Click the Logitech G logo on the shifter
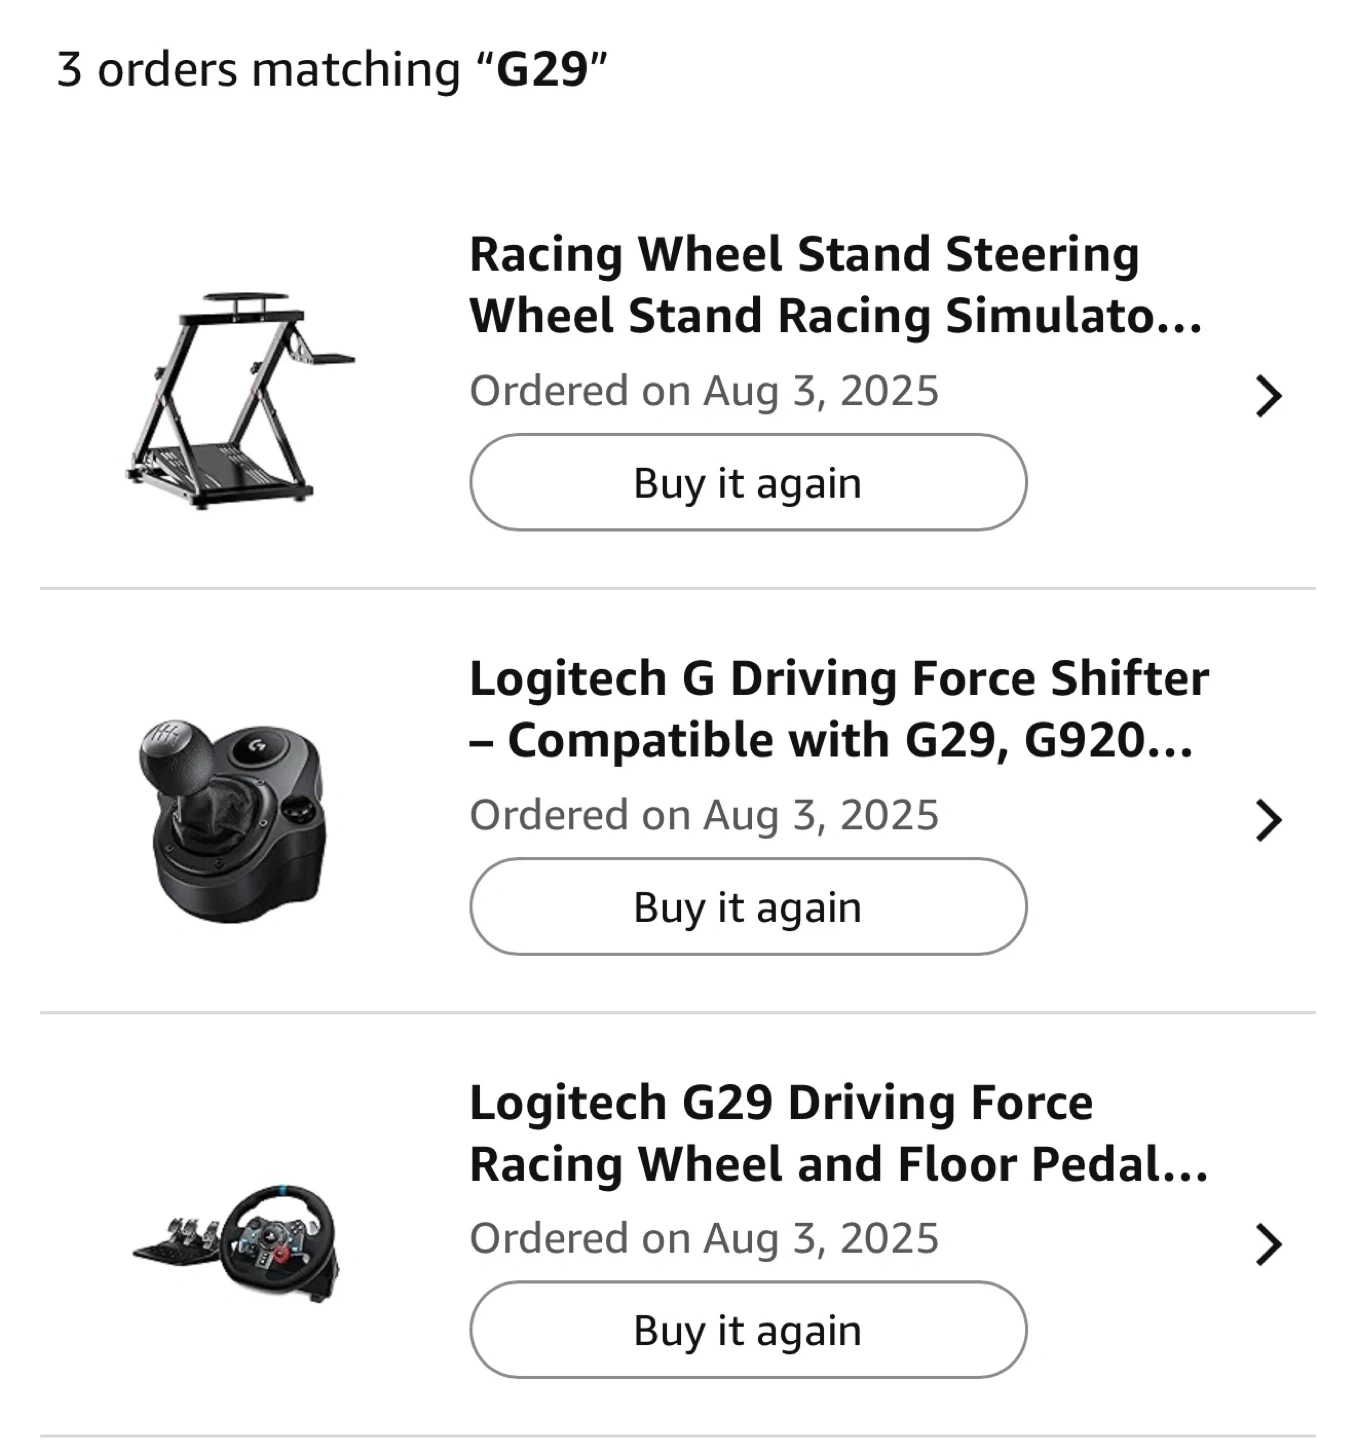Screen dimensions: 1356x1440 (x=257, y=746)
